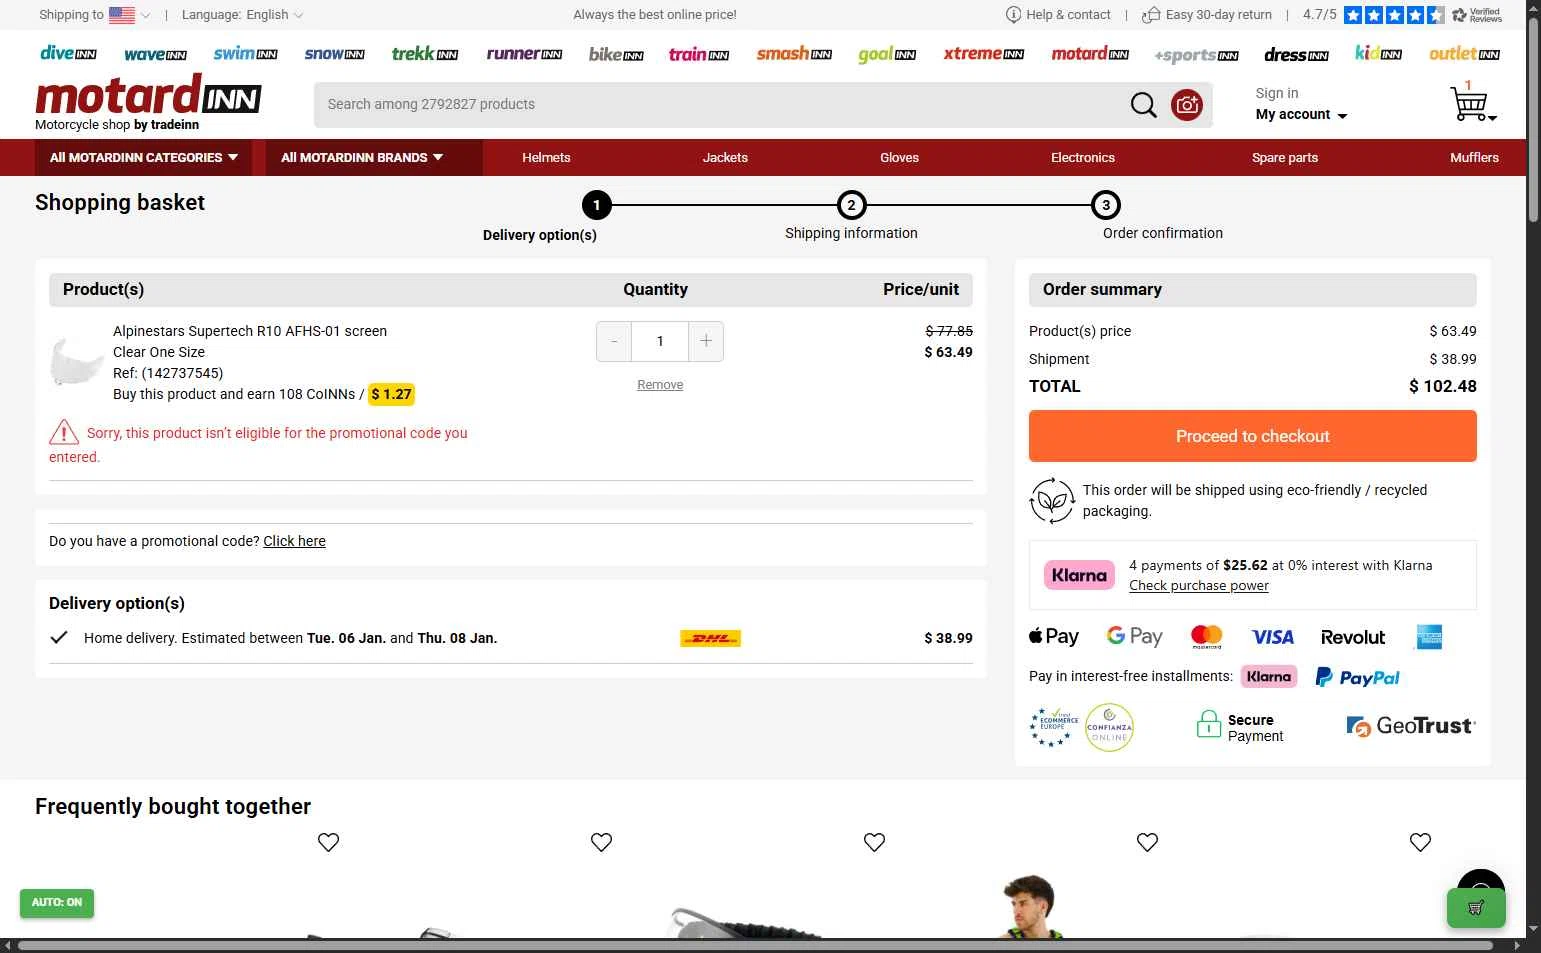
Task: Open Help & contact link
Action: point(1058,15)
